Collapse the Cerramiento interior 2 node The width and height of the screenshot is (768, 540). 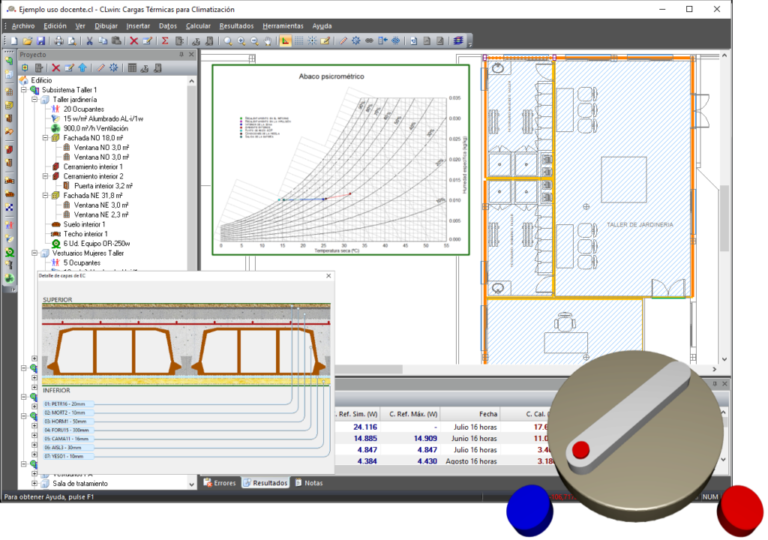pyautogui.click(x=45, y=176)
